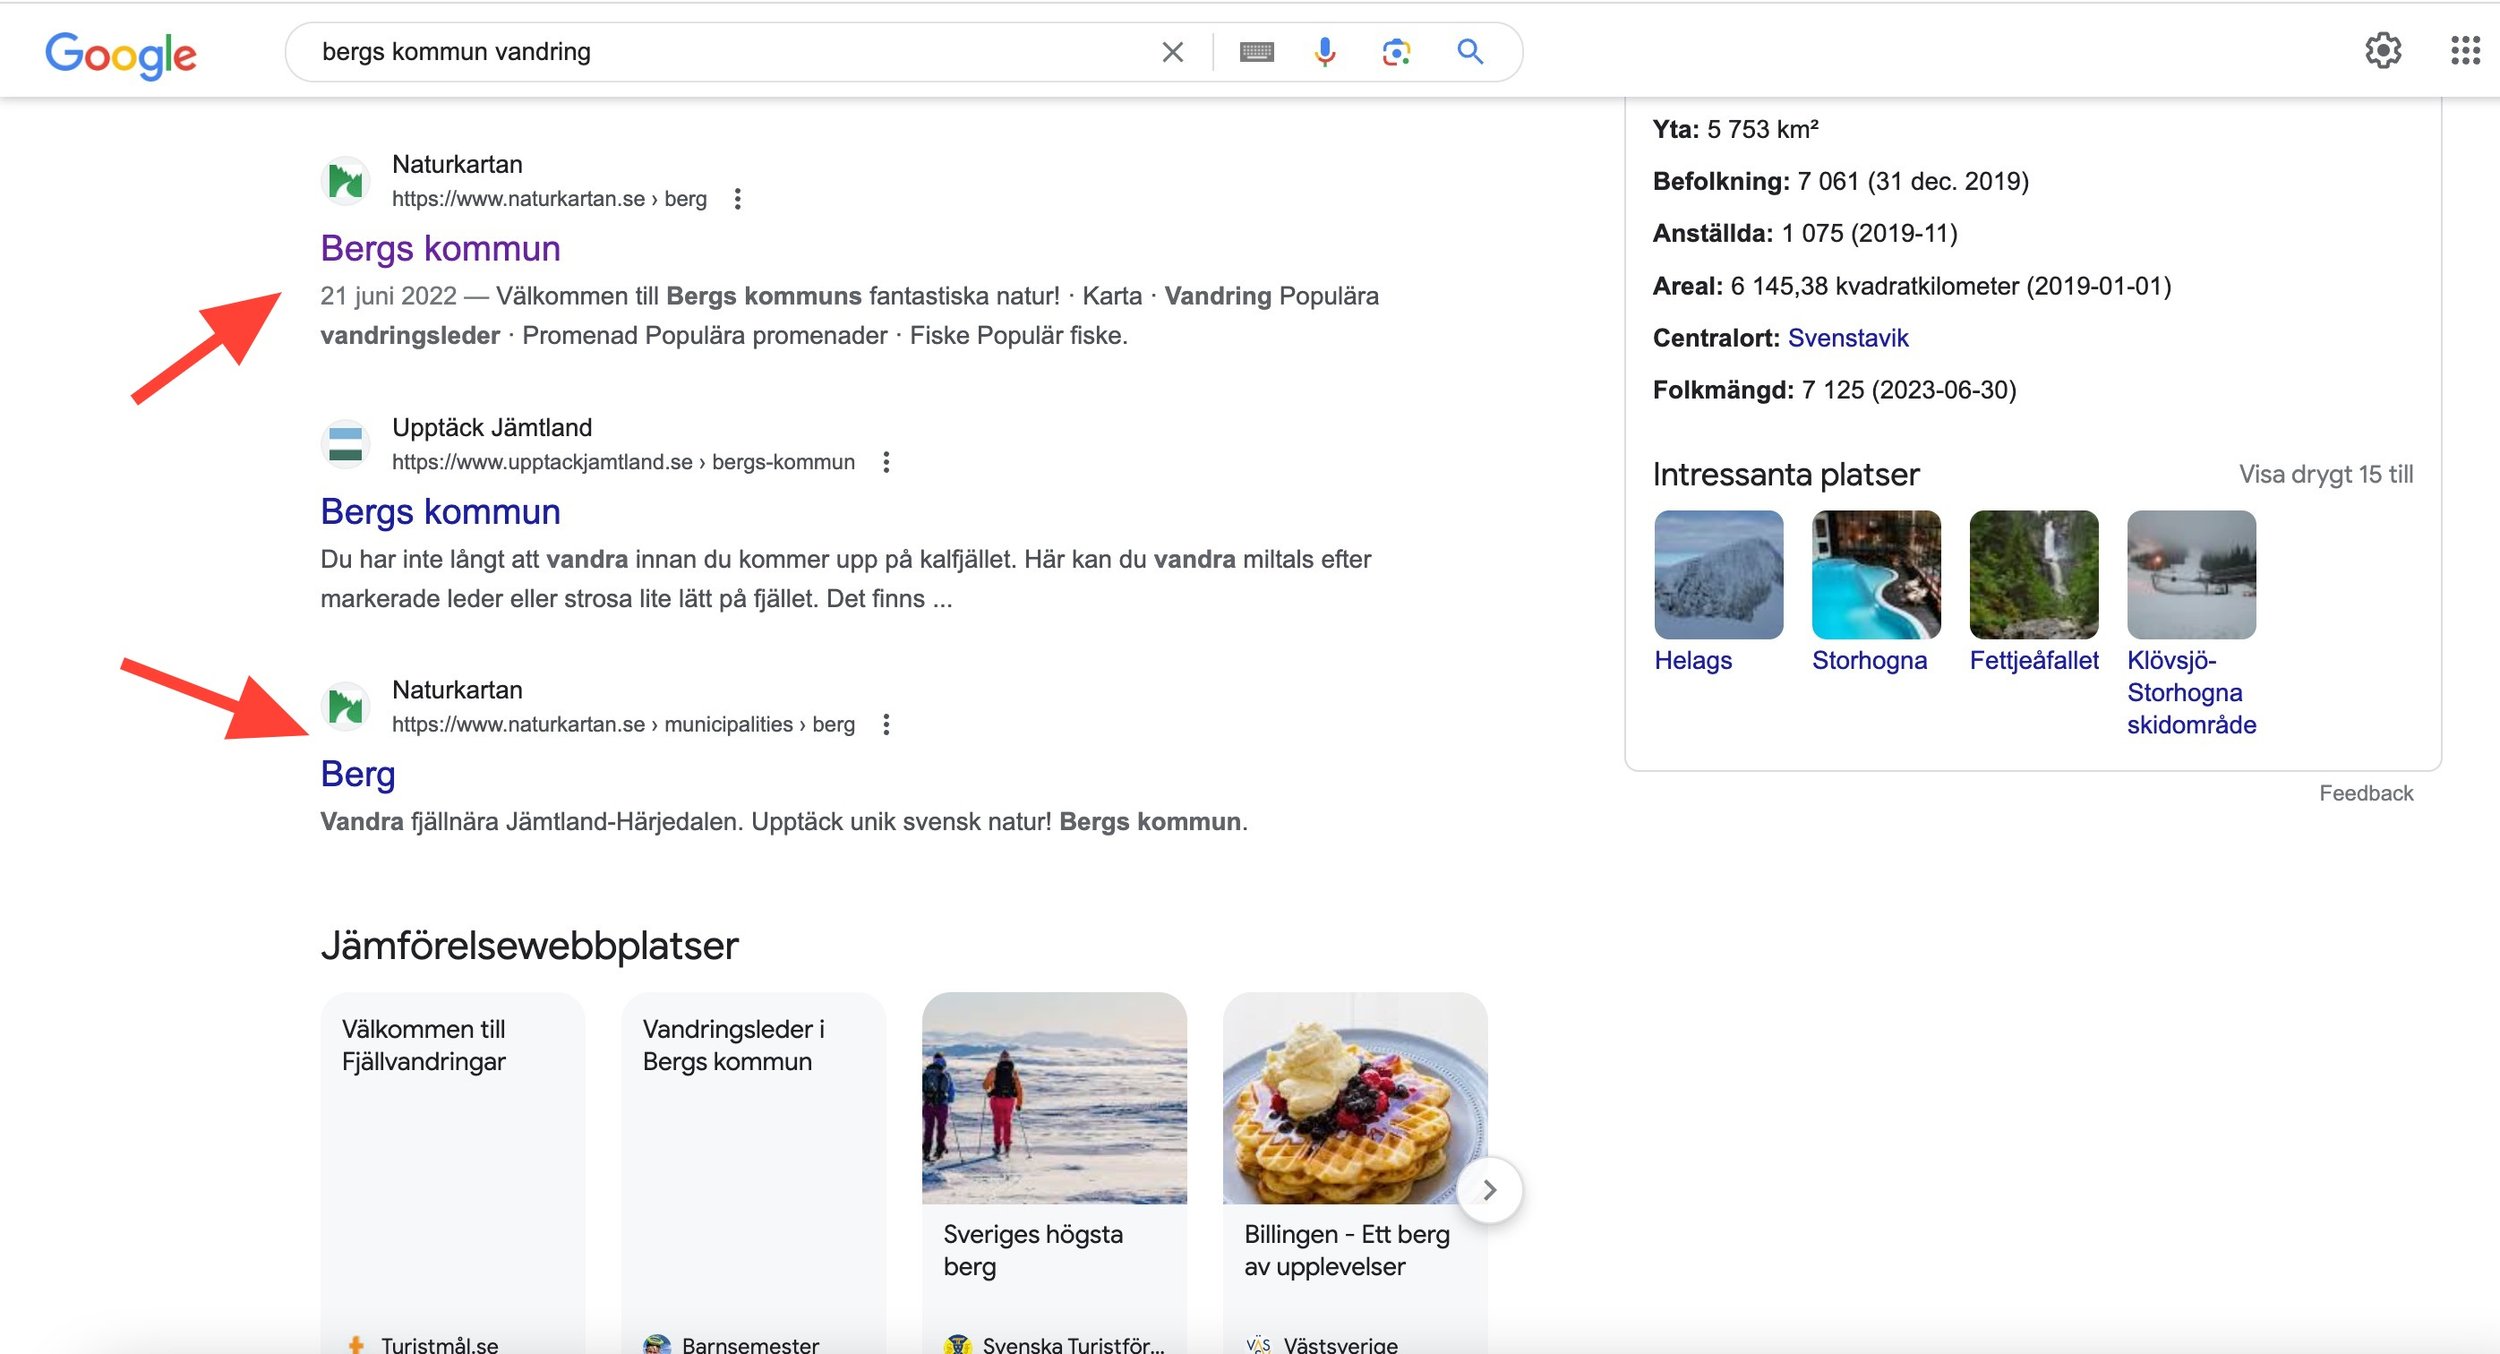Image resolution: width=2500 pixels, height=1354 pixels.
Task: Click the 'Upptäck Jämtland' site name
Action: coord(492,427)
